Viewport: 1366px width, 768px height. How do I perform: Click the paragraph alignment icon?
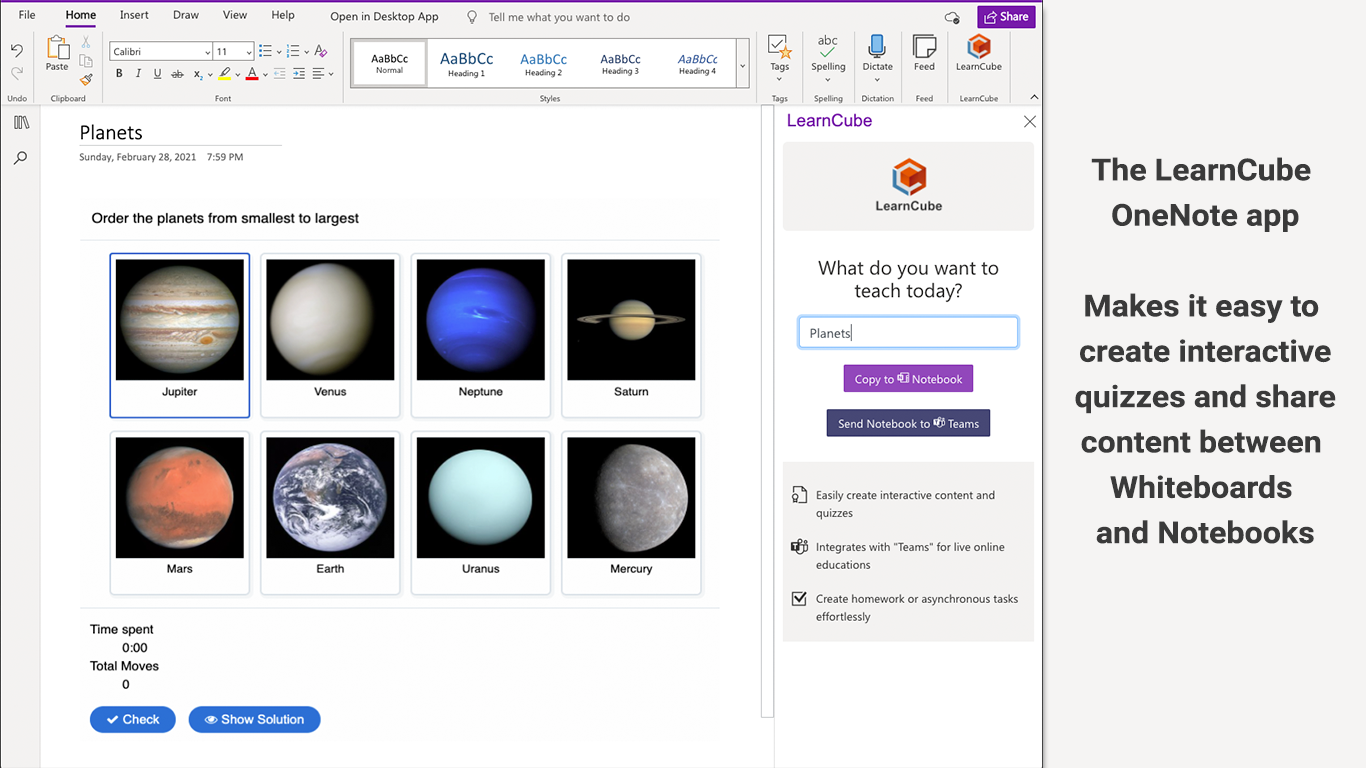[x=318, y=74]
